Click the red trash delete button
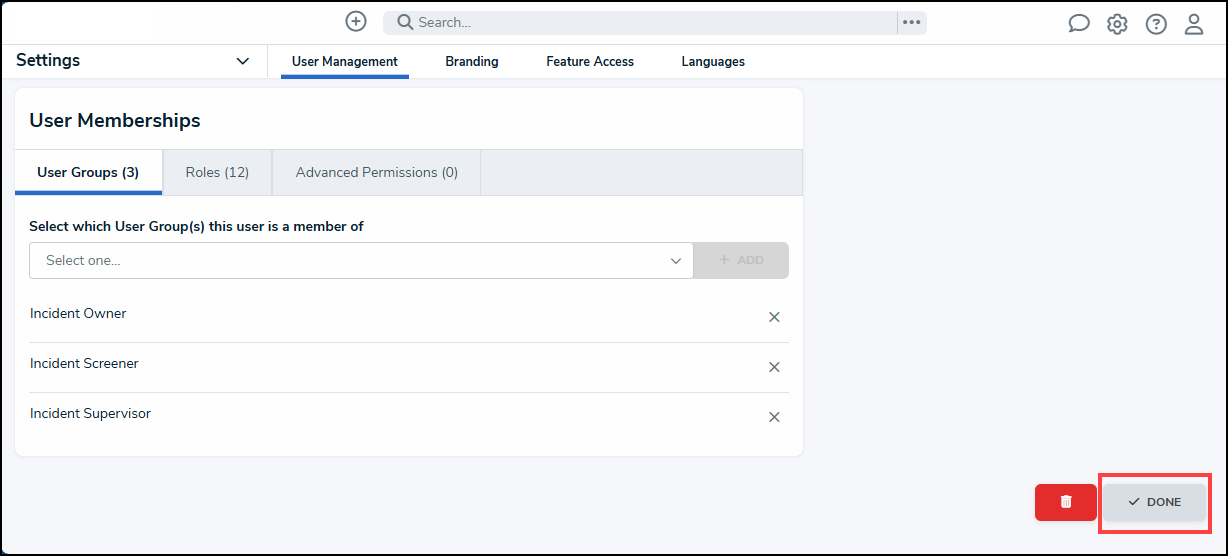Image resolution: width=1228 pixels, height=556 pixels. pos(1066,502)
